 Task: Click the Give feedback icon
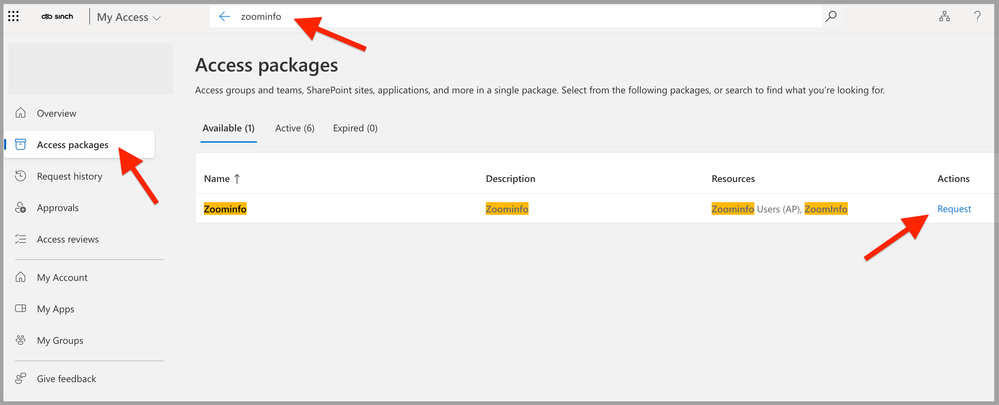[20, 379]
